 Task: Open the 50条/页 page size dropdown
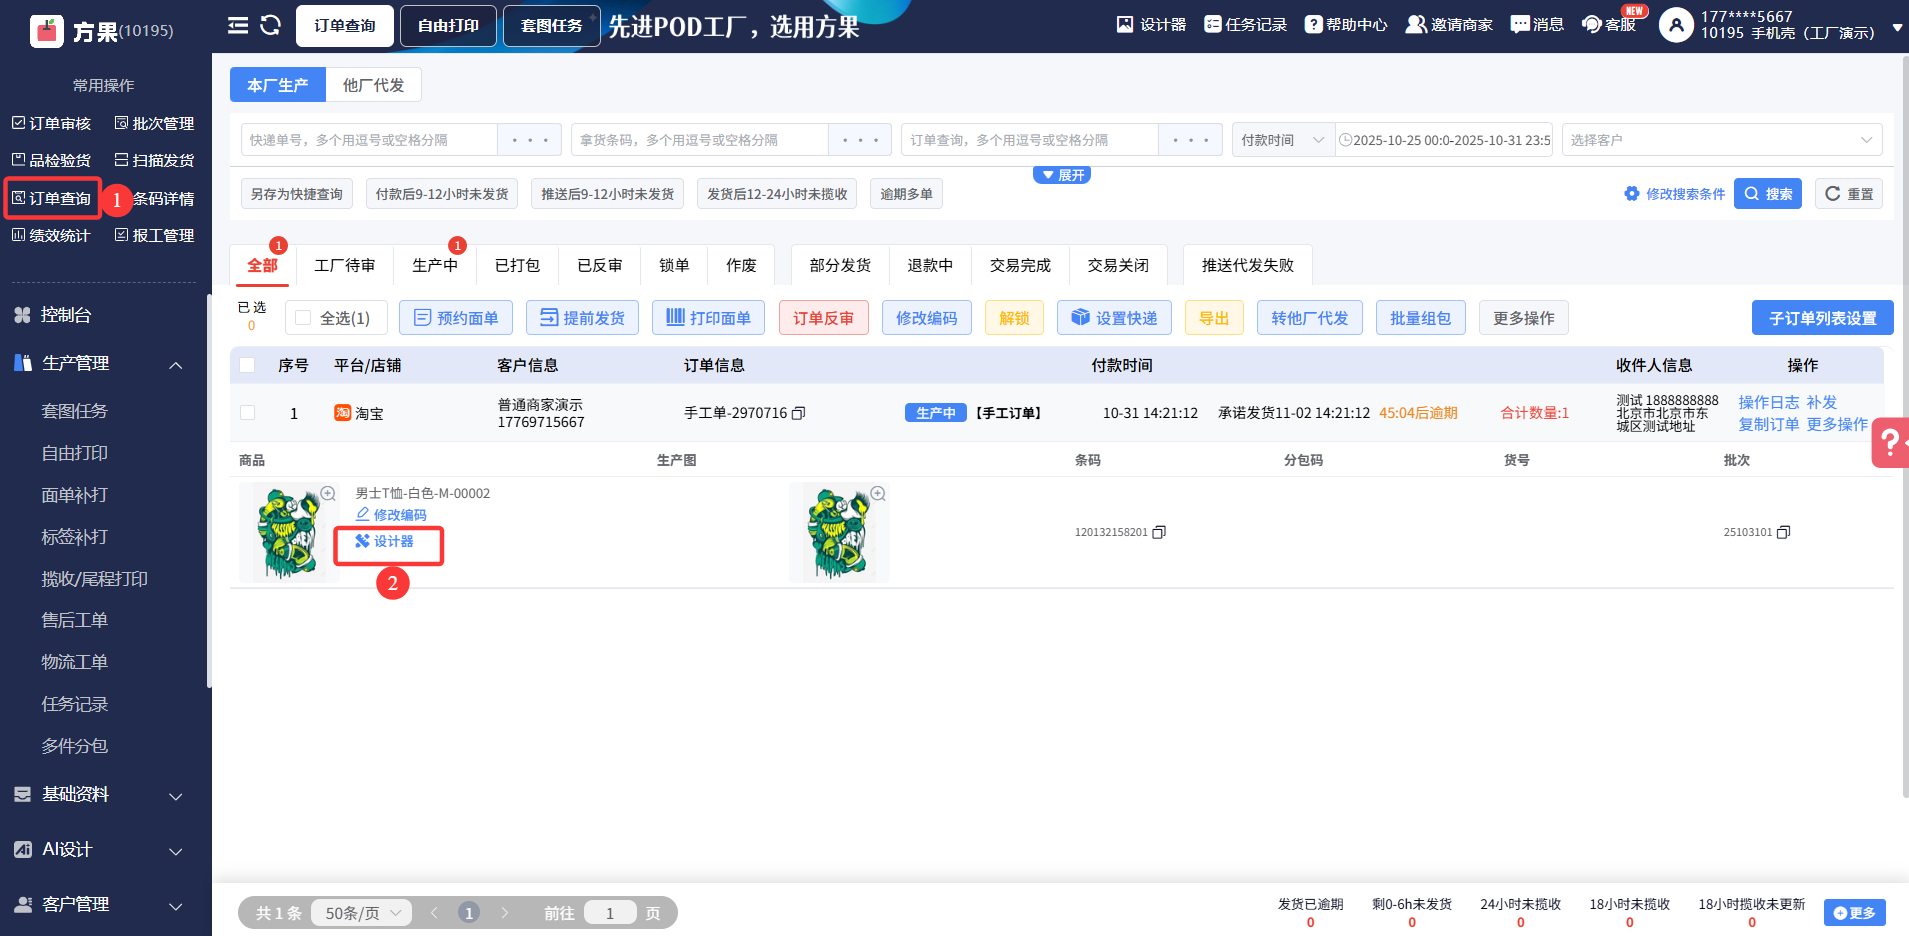point(361,913)
